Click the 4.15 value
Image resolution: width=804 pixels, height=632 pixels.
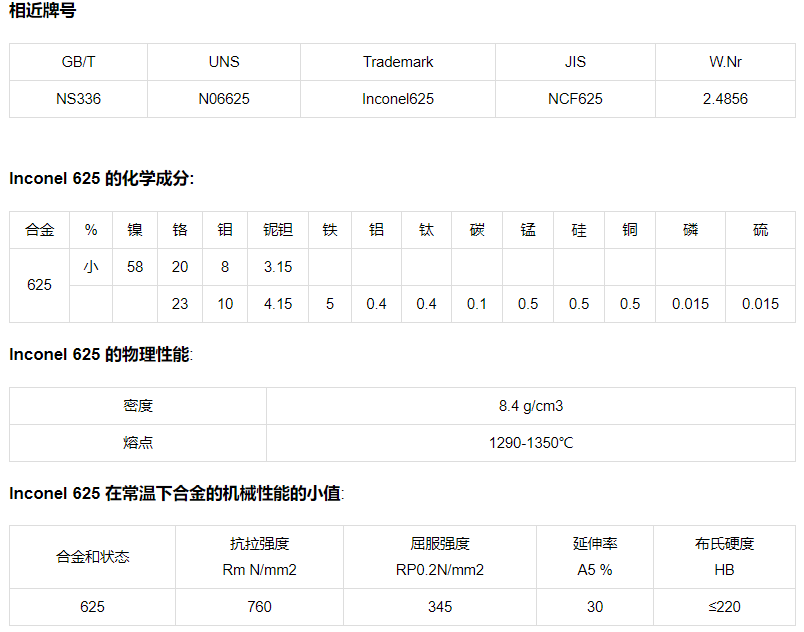(278, 304)
